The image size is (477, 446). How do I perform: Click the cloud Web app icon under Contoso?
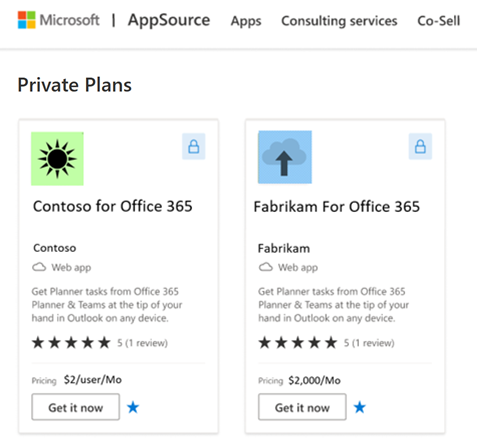coord(39,267)
